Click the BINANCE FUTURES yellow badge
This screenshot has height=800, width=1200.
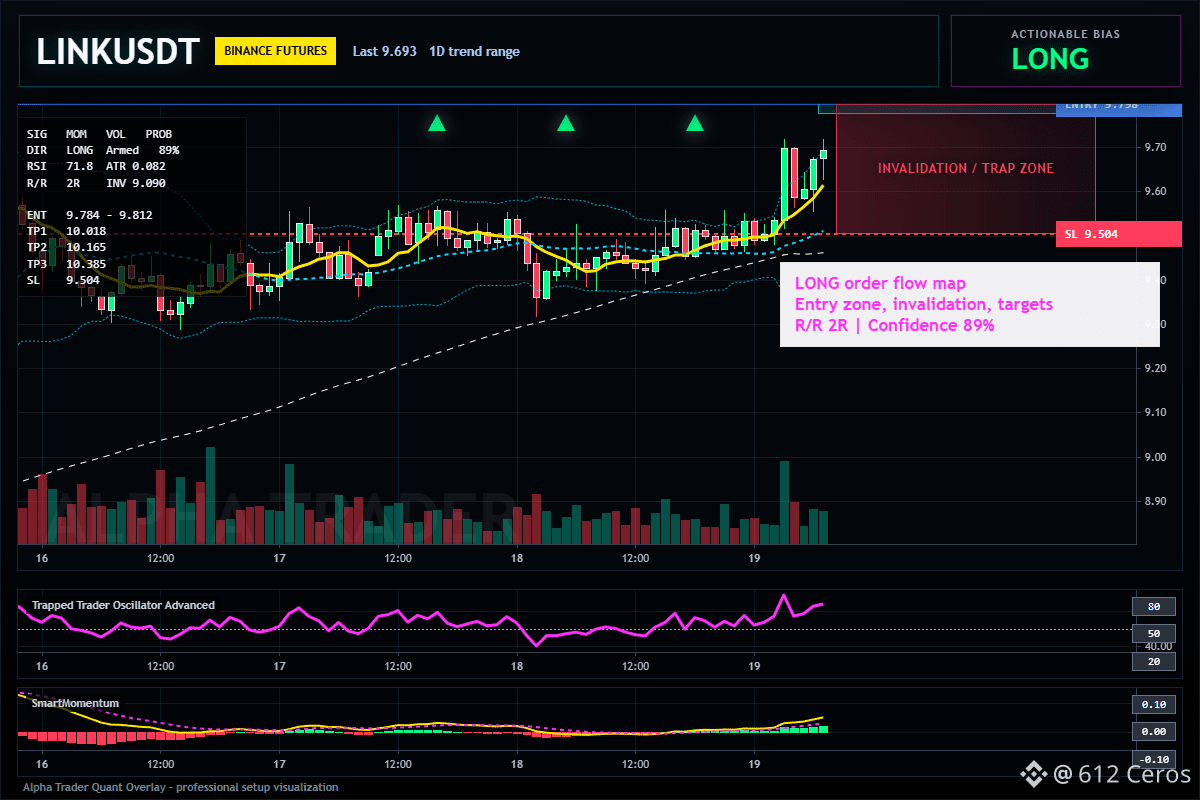(276, 51)
